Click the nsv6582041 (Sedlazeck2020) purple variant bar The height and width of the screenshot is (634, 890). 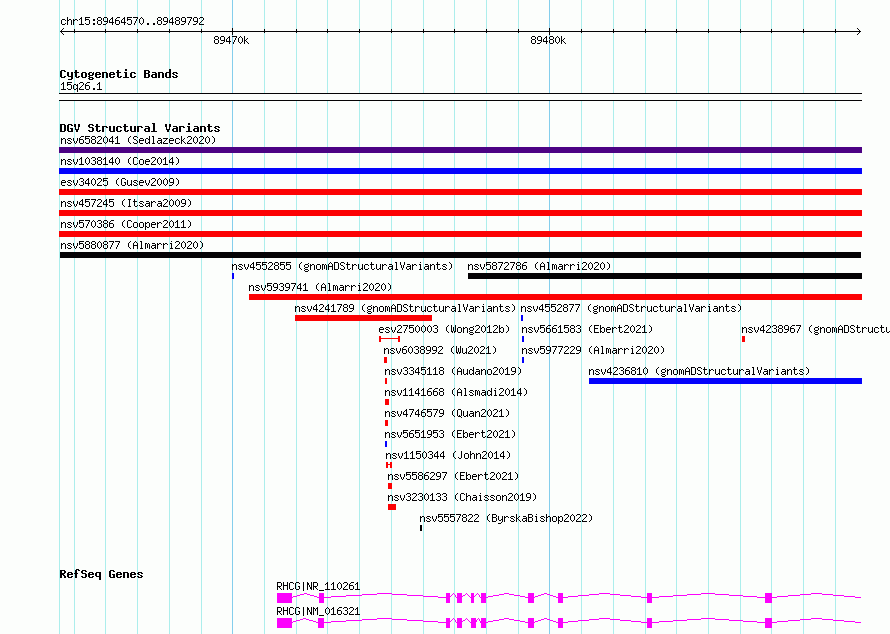click(460, 150)
